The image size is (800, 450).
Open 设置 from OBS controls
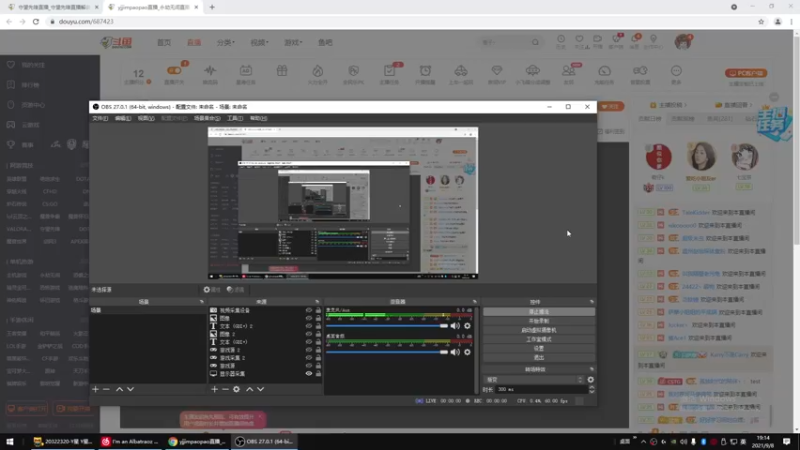pos(539,348)
